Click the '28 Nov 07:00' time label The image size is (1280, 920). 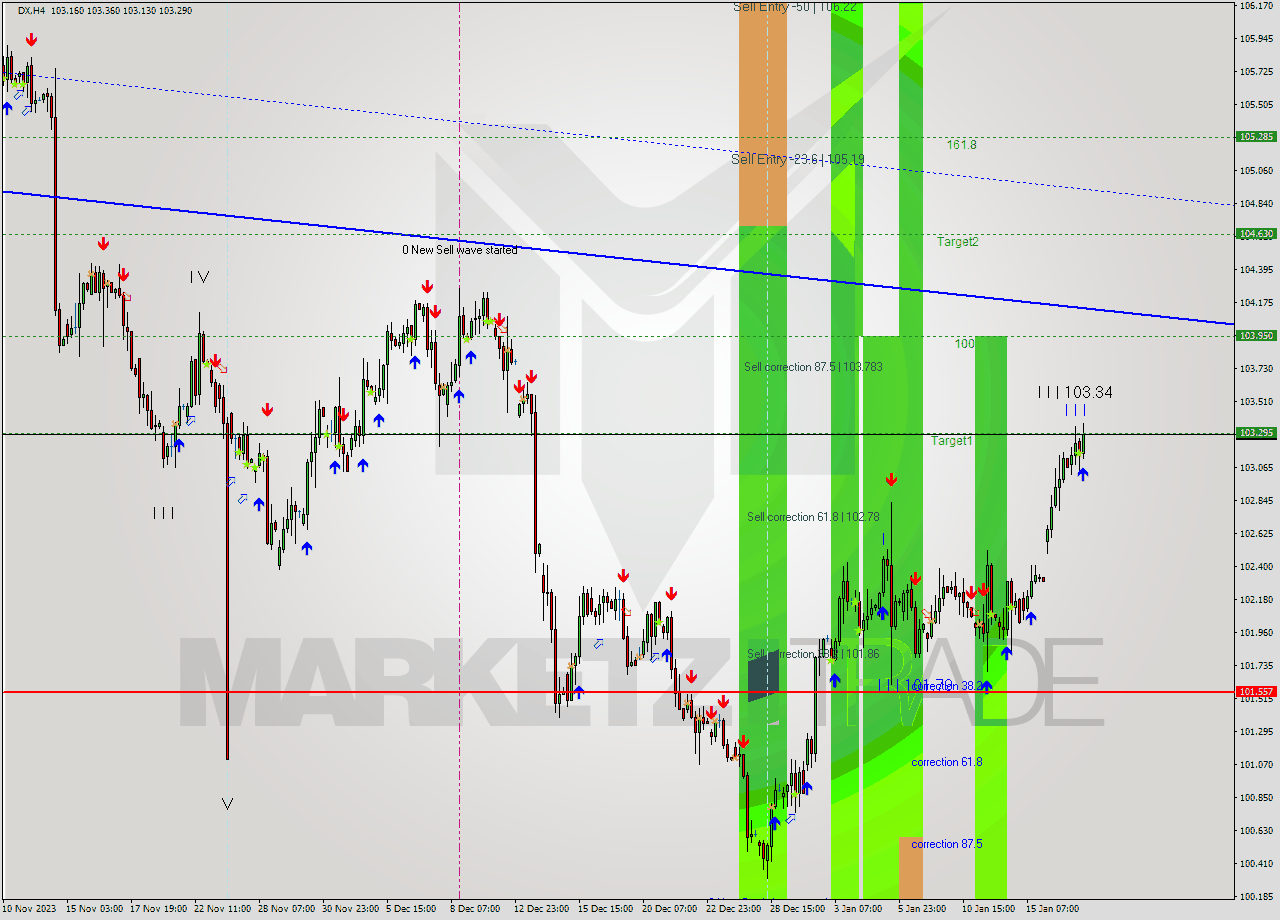tap(288, 909)
